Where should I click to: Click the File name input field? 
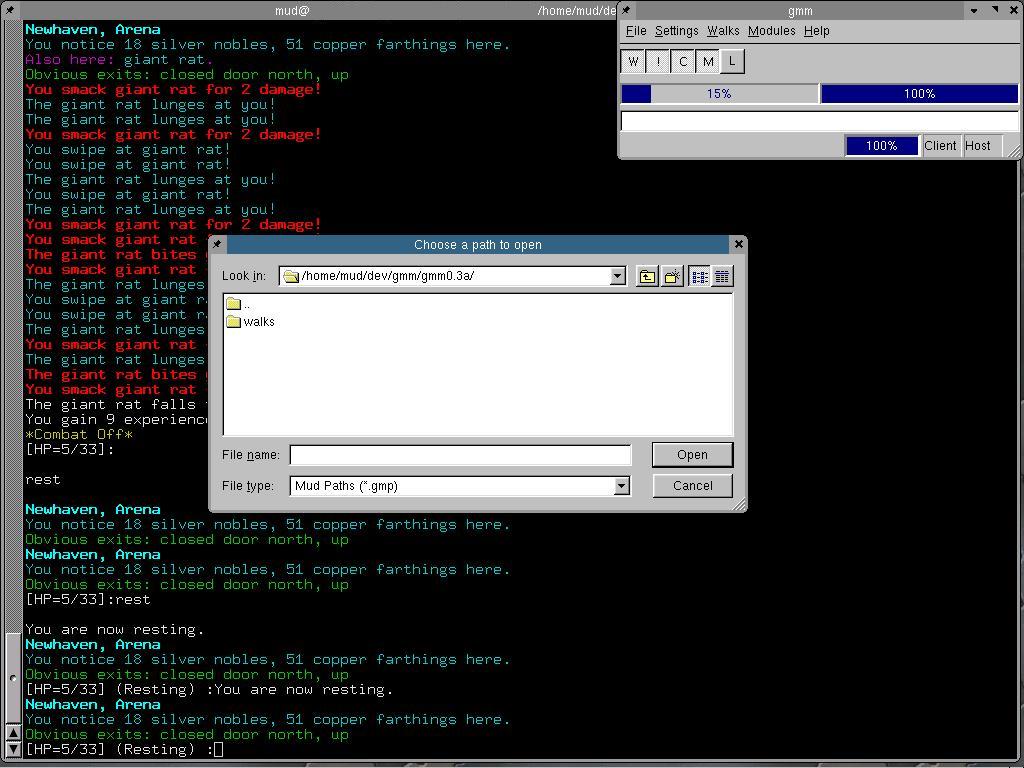pos(460,455)
